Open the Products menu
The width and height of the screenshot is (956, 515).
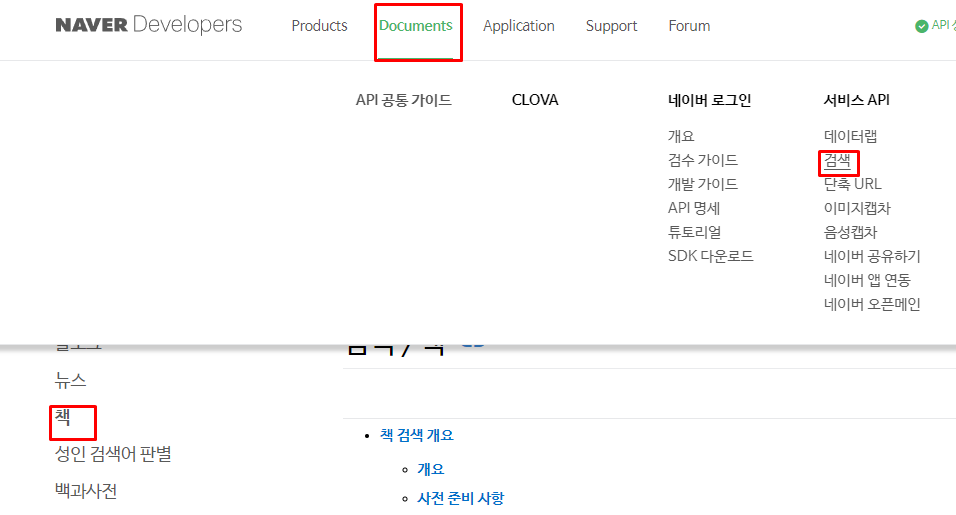(319, 26)
